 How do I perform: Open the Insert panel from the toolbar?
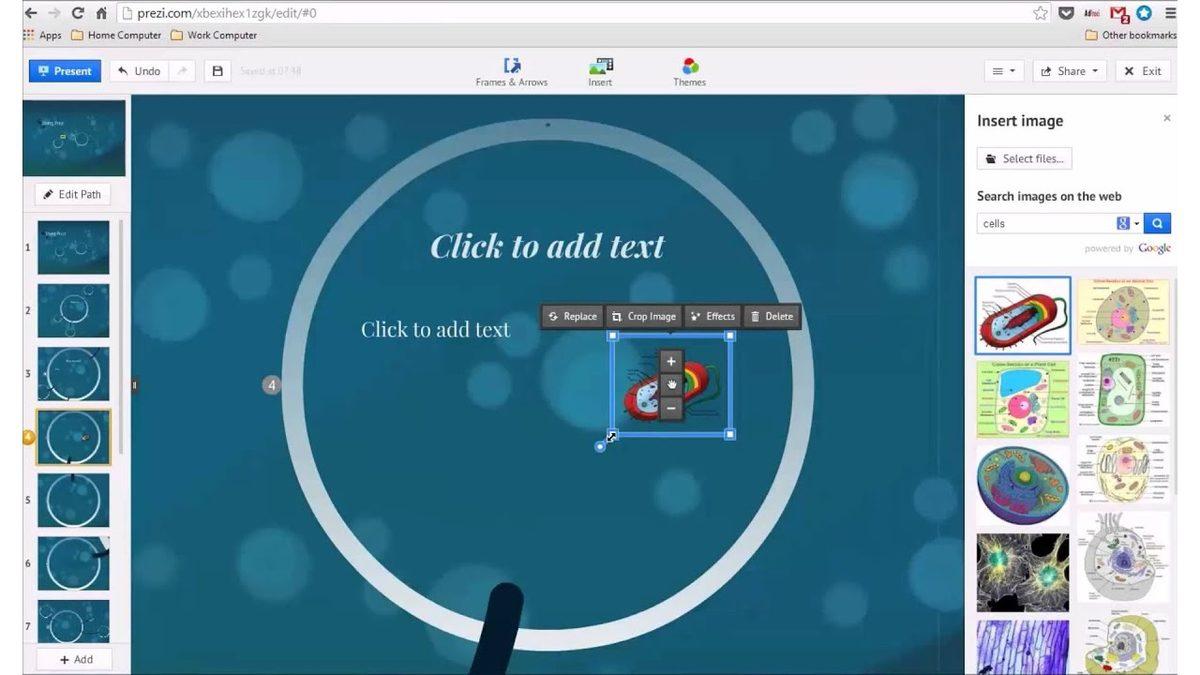coord(599,70)
